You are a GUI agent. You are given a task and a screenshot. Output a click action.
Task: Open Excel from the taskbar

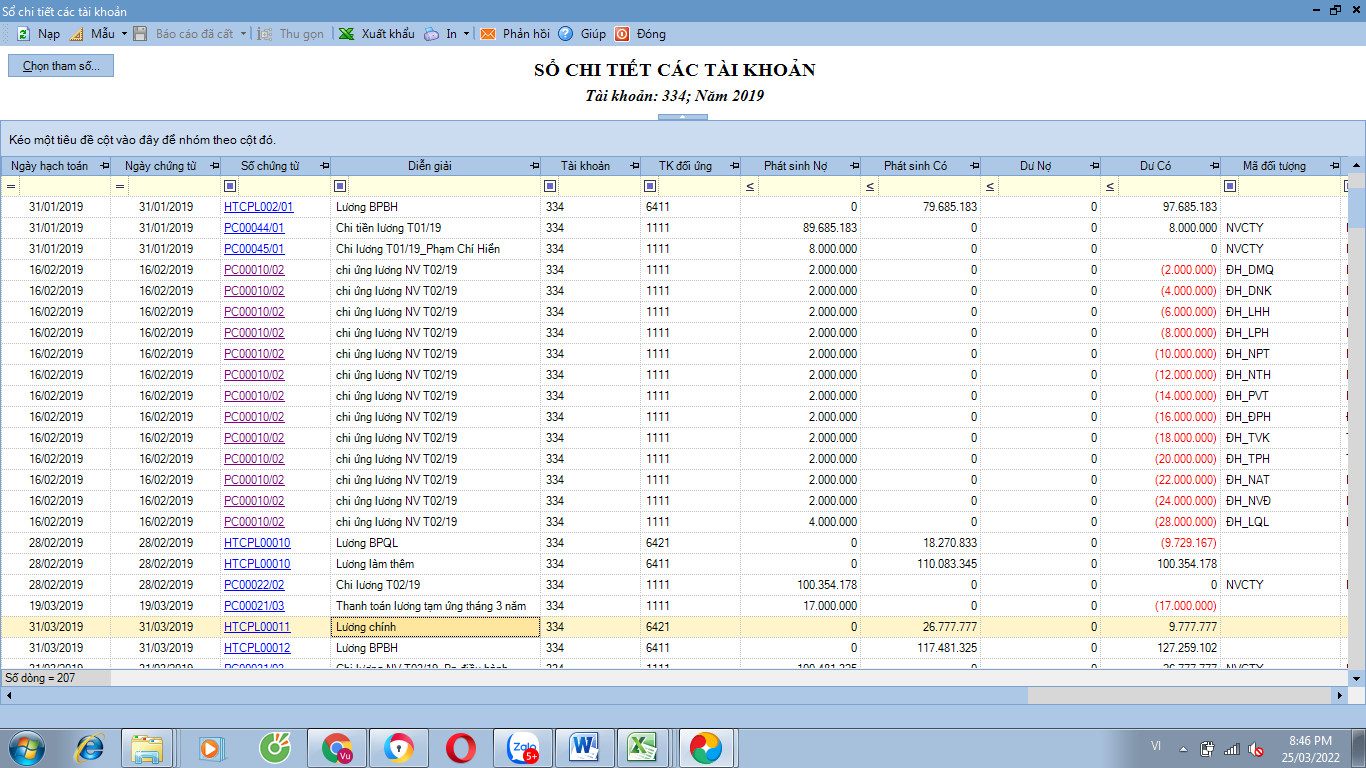click(x=642, y=747)
